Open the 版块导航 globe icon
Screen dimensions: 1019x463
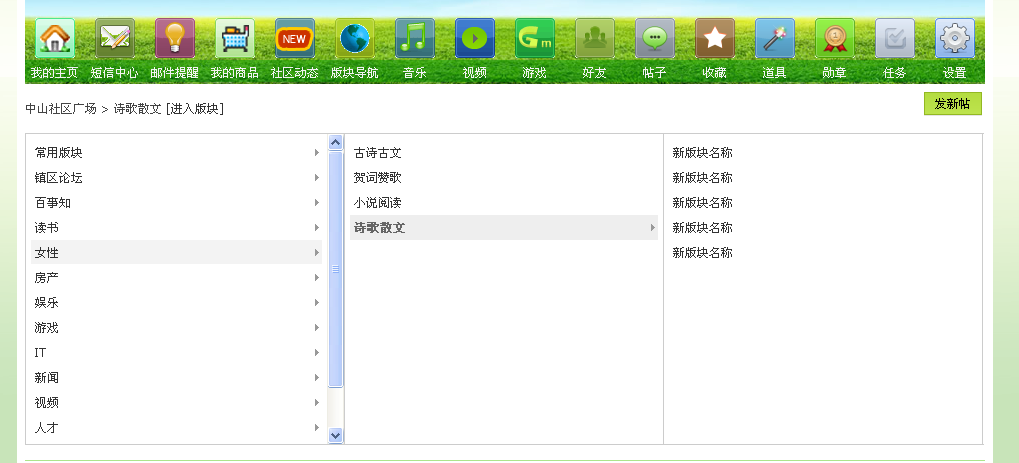[355, 38]
